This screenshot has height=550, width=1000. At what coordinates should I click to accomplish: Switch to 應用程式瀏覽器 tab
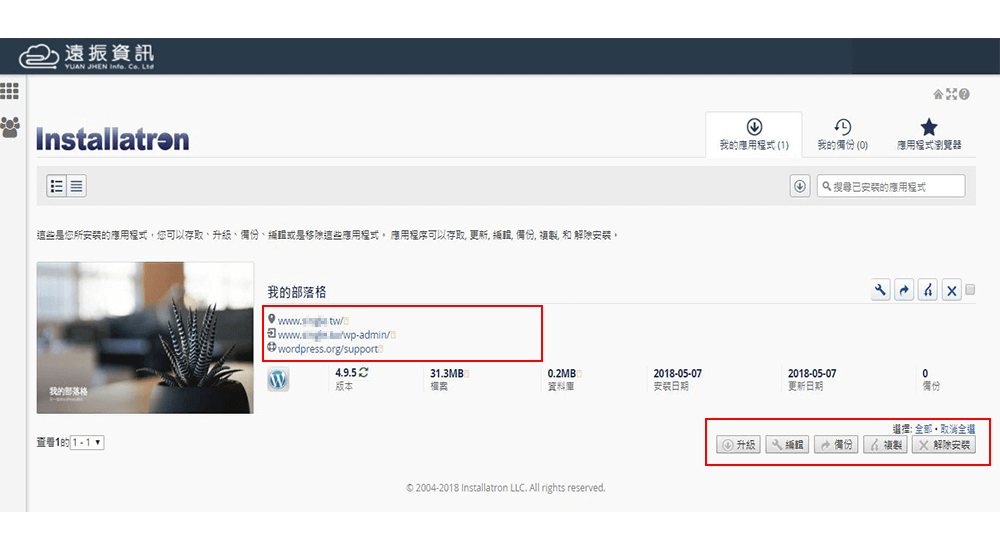click(929, 135)
